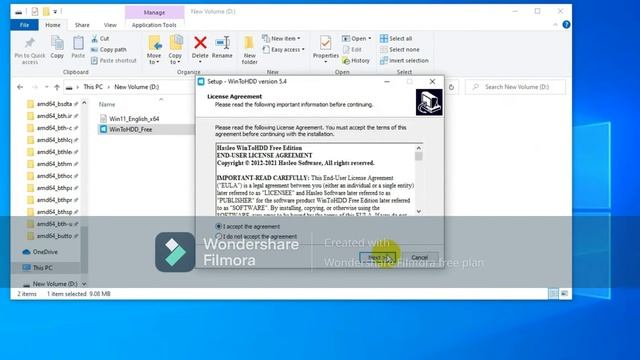The width and height of the screenshot is (640, 360).
Task: Select the Win11_English_x64 file
Action: [x=134, y=119]
